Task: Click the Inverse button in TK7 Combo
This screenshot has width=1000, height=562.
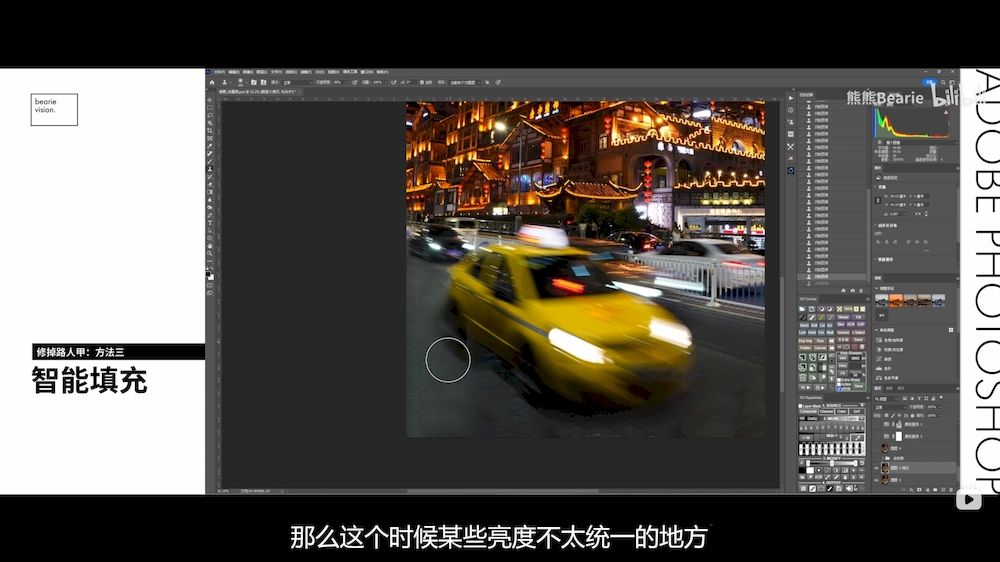Action: click(843, 332)
